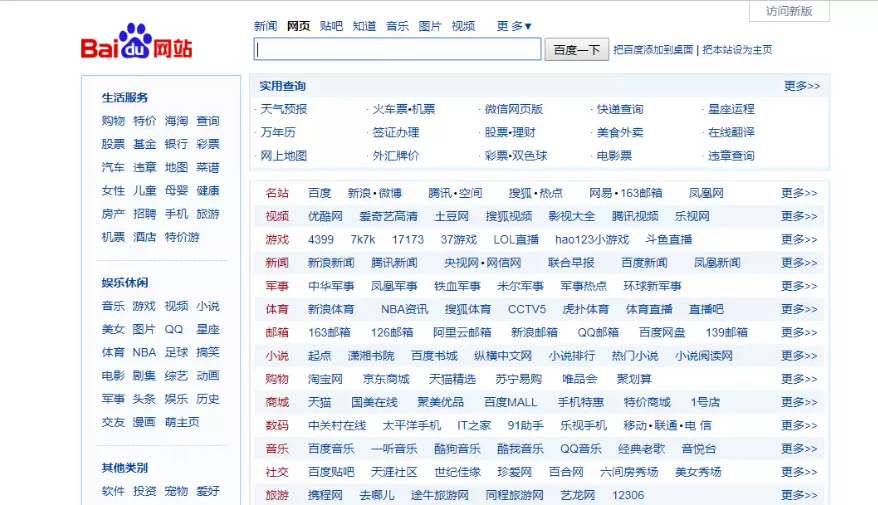Click 网易•163邮箱 link
Viewport: 878px width, 505px height.
[x=625, y=193]
